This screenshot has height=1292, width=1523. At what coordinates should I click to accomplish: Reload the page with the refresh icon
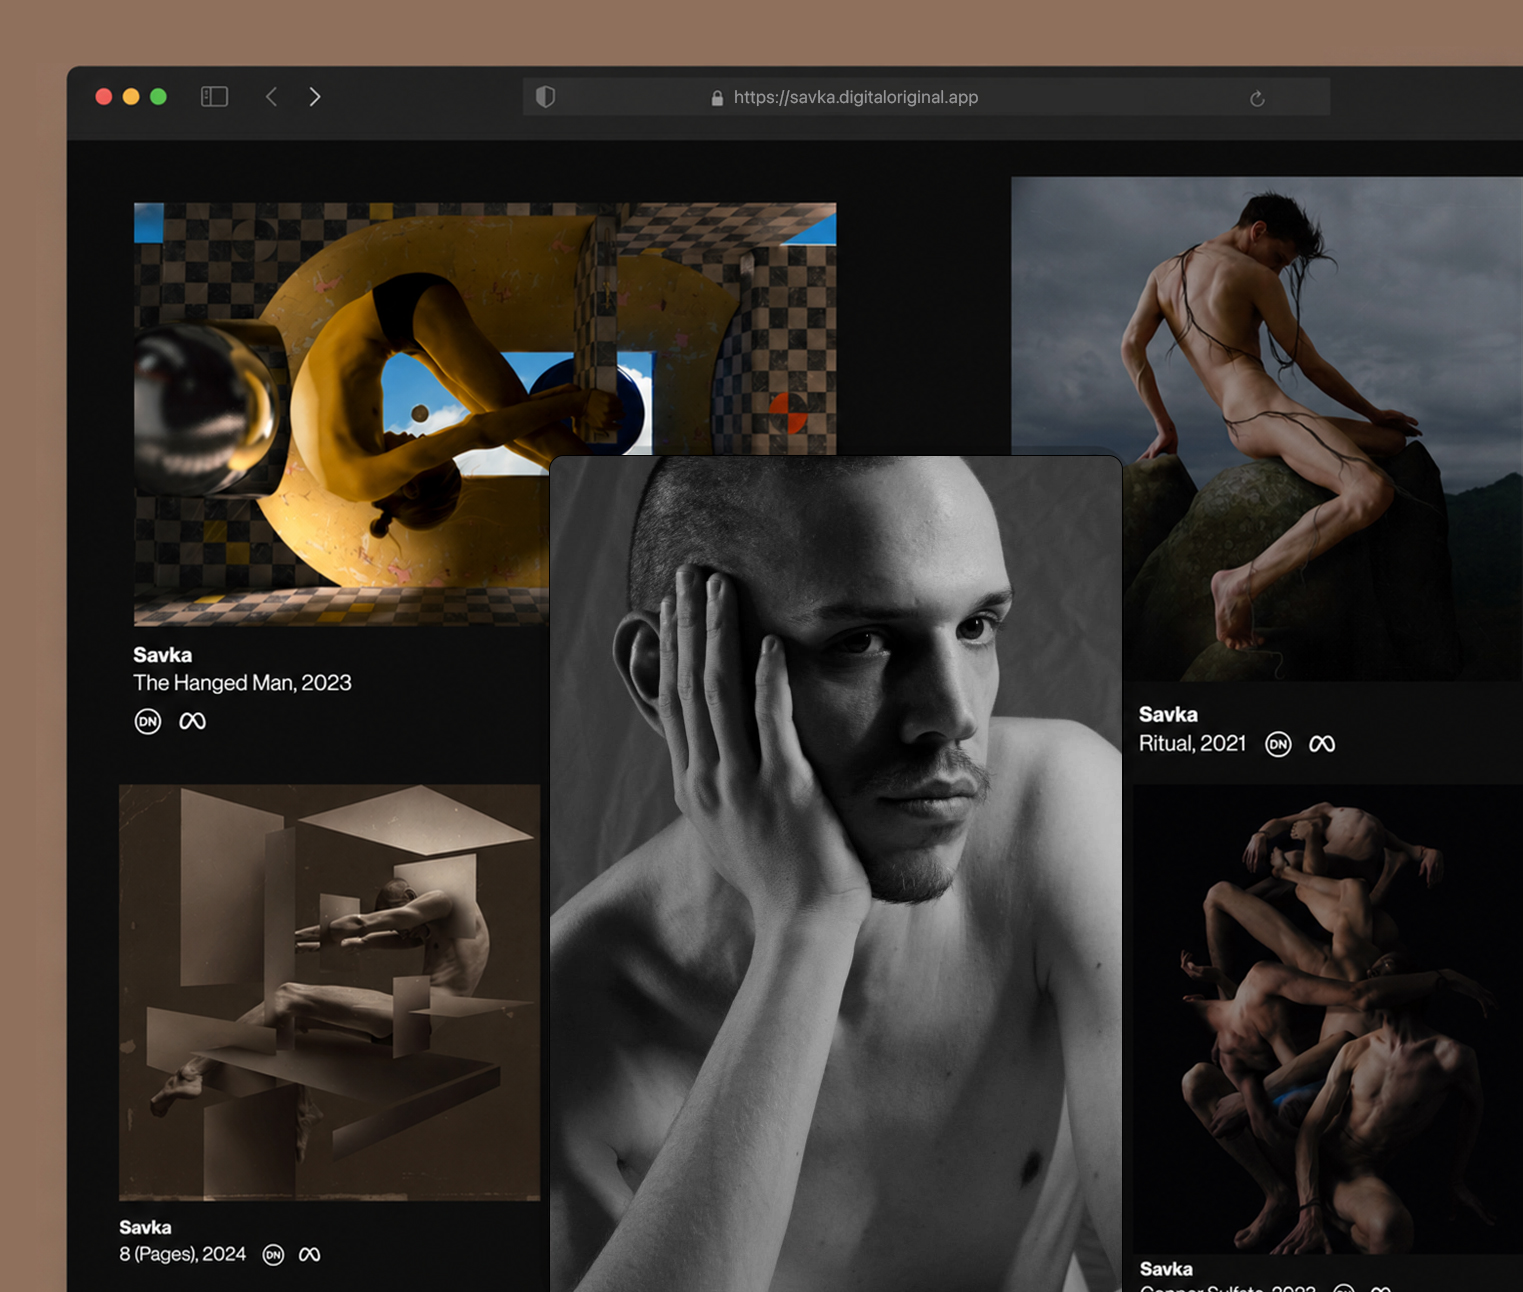click(1257, 98)
